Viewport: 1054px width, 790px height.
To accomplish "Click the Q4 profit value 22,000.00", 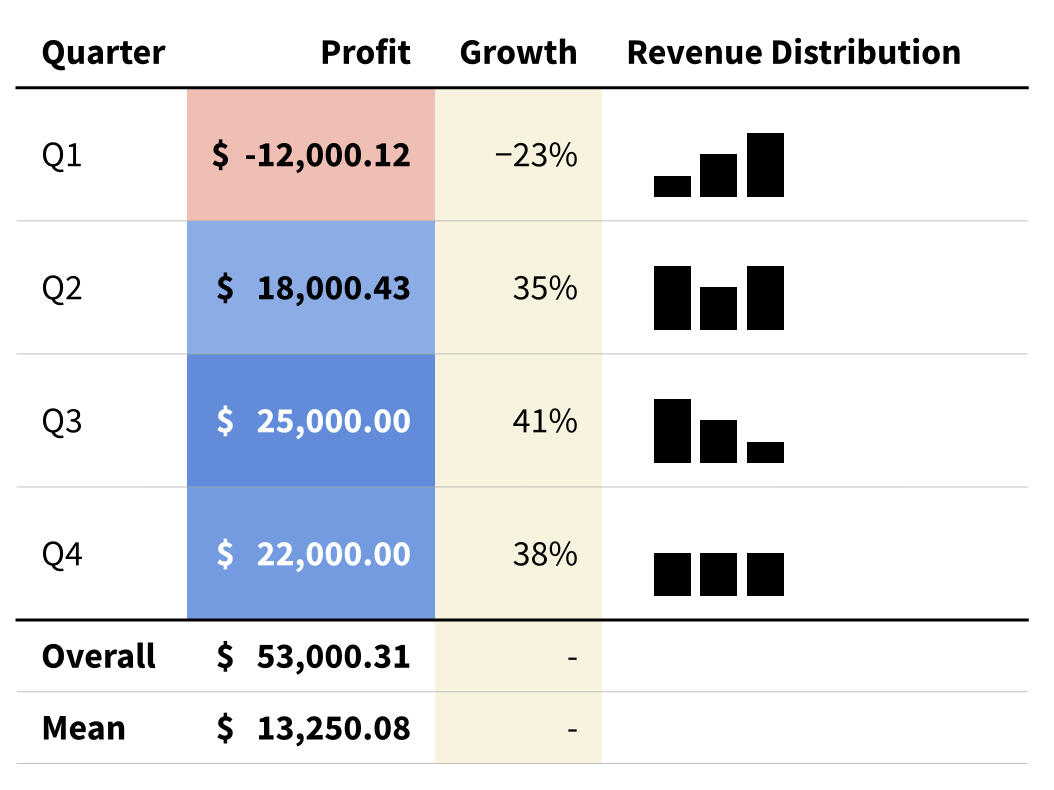I will pos(332,554).
